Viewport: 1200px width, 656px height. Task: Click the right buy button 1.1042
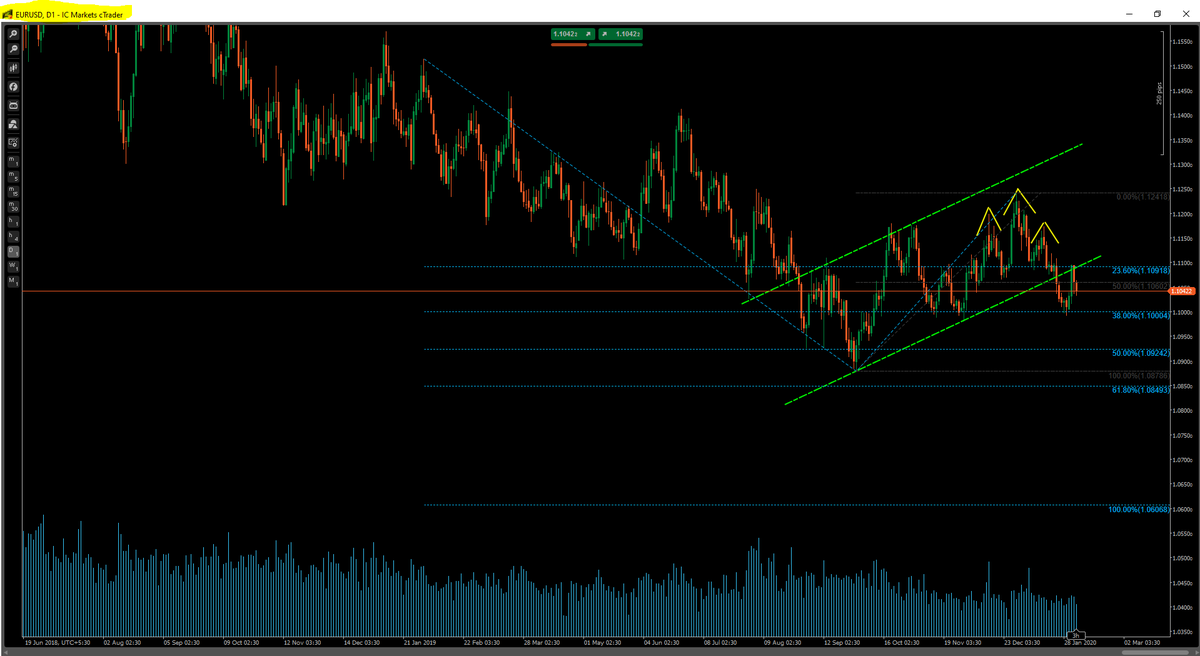click(620, 34)
